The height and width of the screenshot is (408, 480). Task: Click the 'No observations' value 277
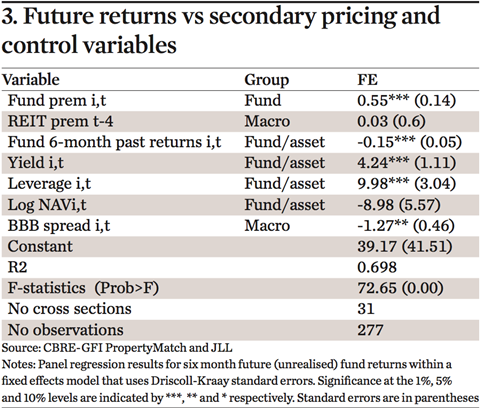pos(370,330)
